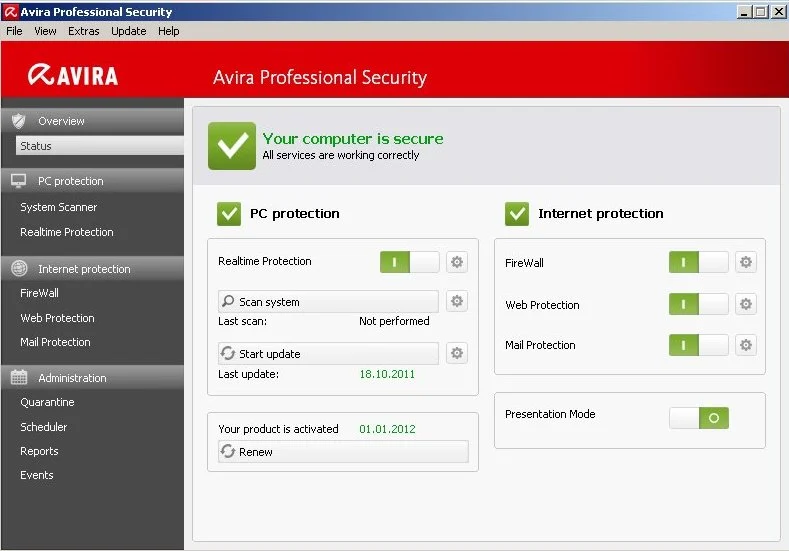Click the last update date 18.10.2011
This screenshot has width=789, height=551.
[x=387, y=374]
